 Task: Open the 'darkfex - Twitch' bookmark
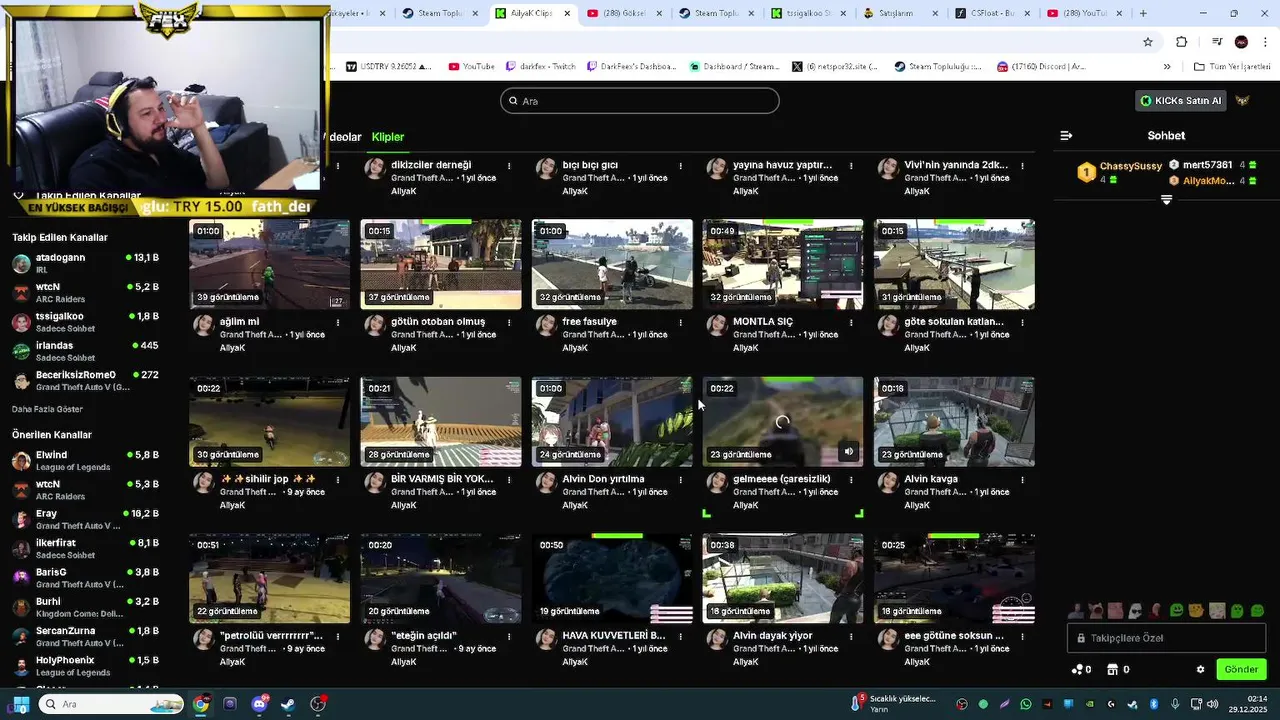(541, 67)
